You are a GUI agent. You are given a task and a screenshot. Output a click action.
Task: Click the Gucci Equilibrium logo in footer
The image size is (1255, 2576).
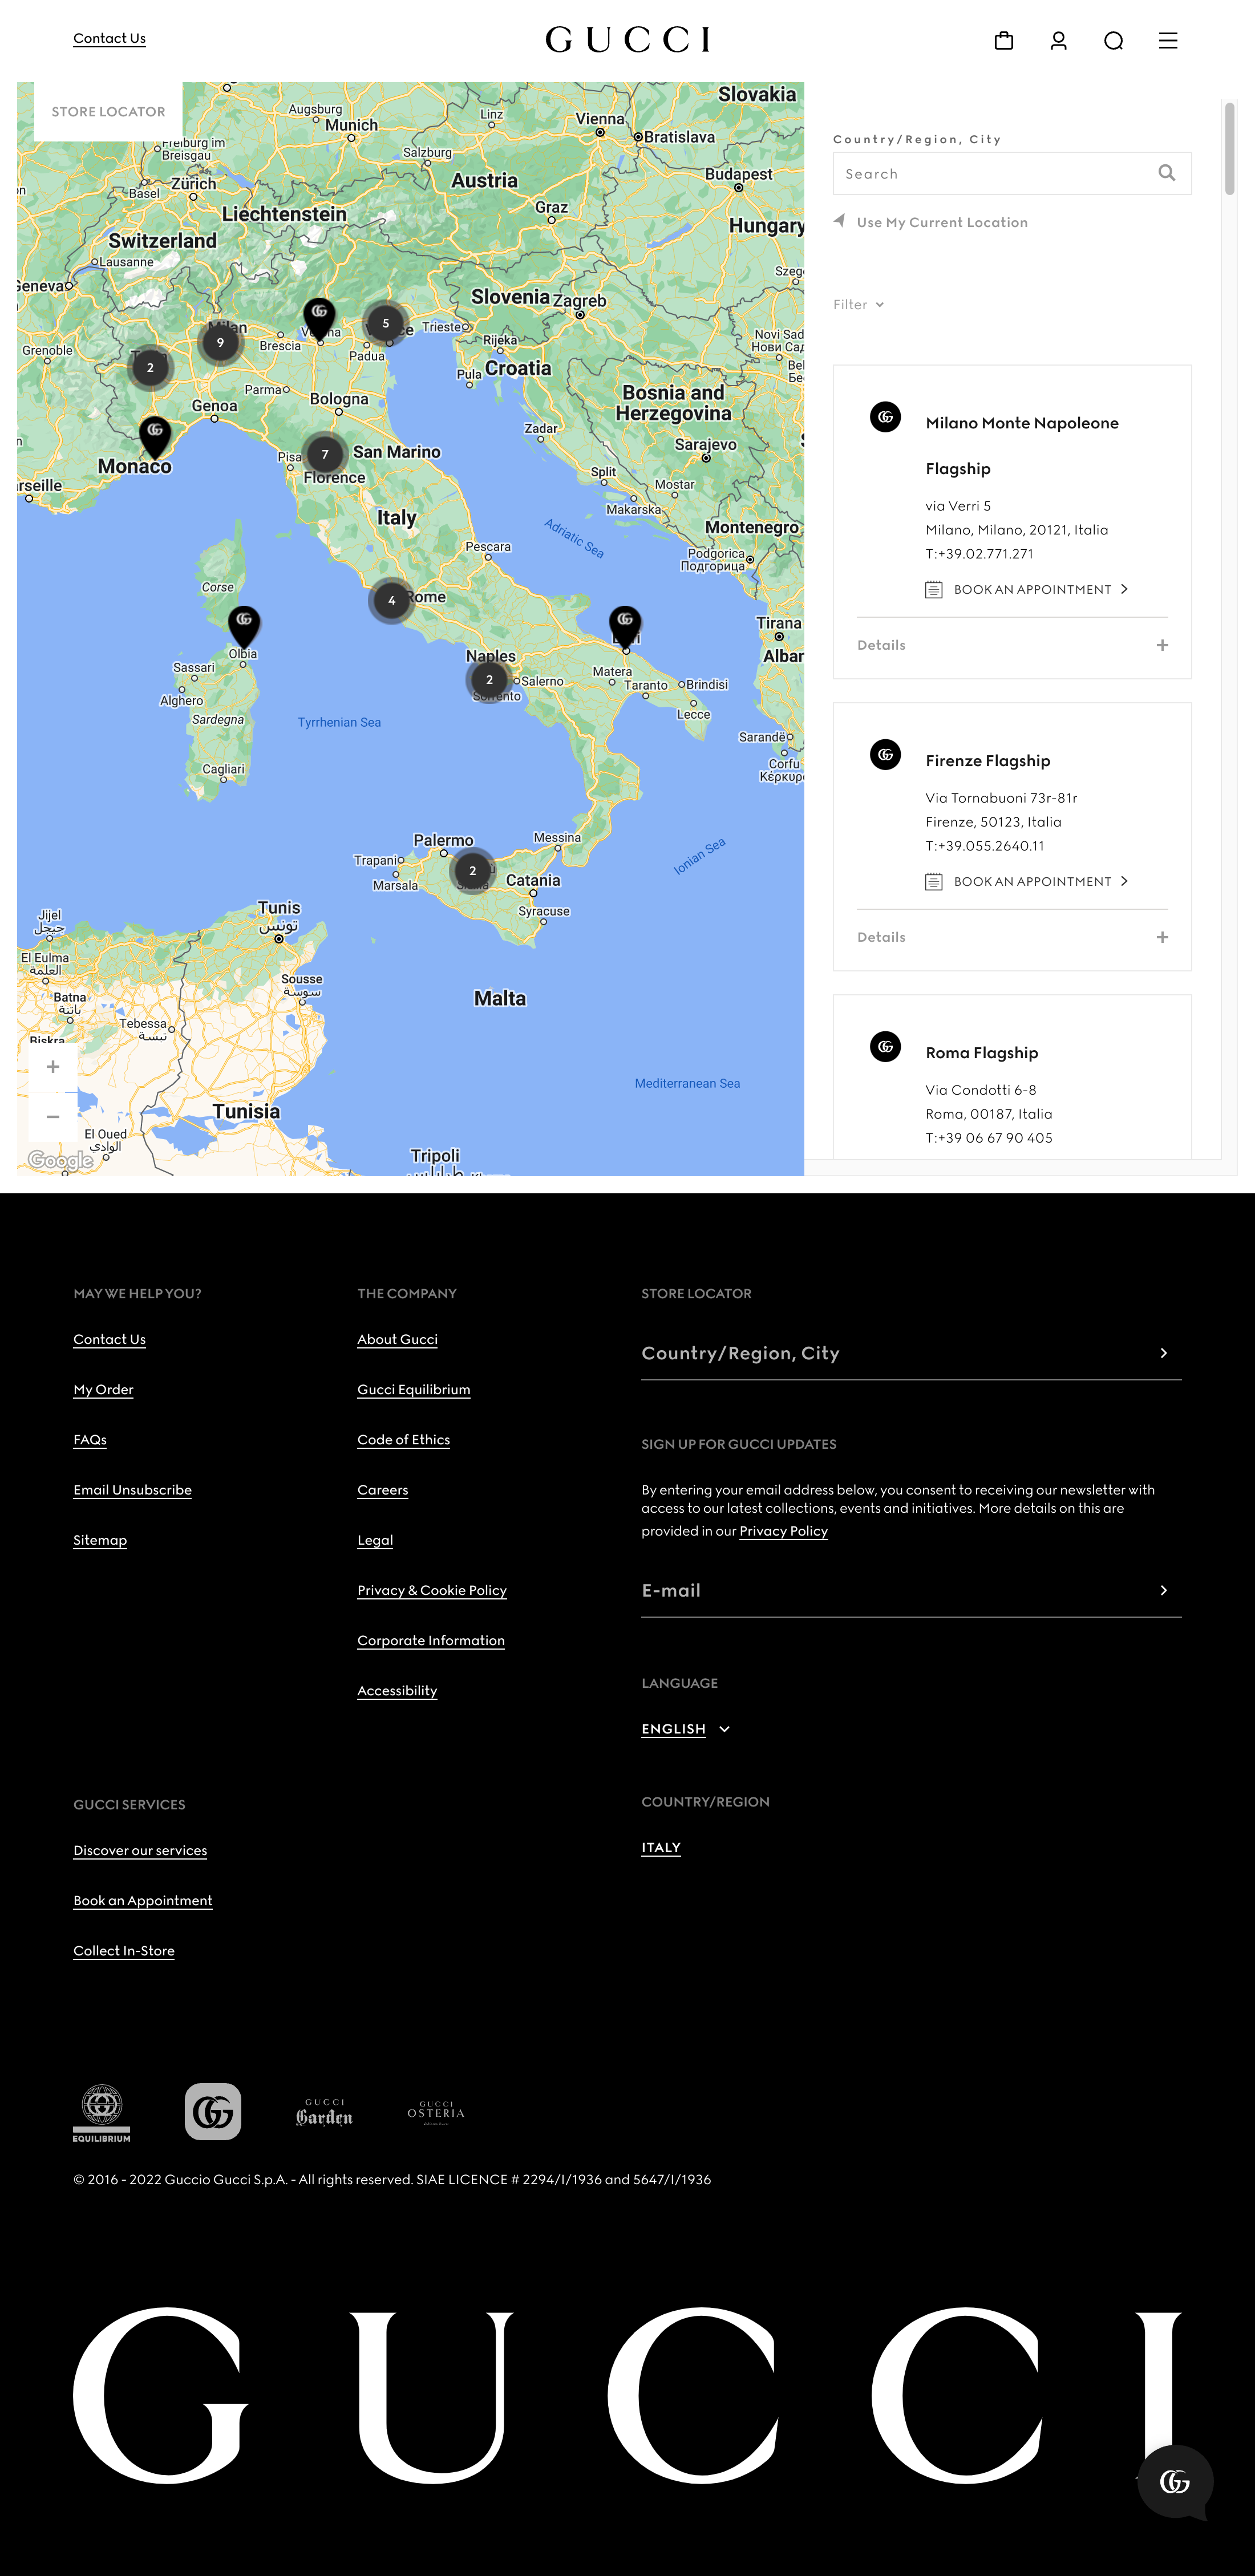point(102,2112)
